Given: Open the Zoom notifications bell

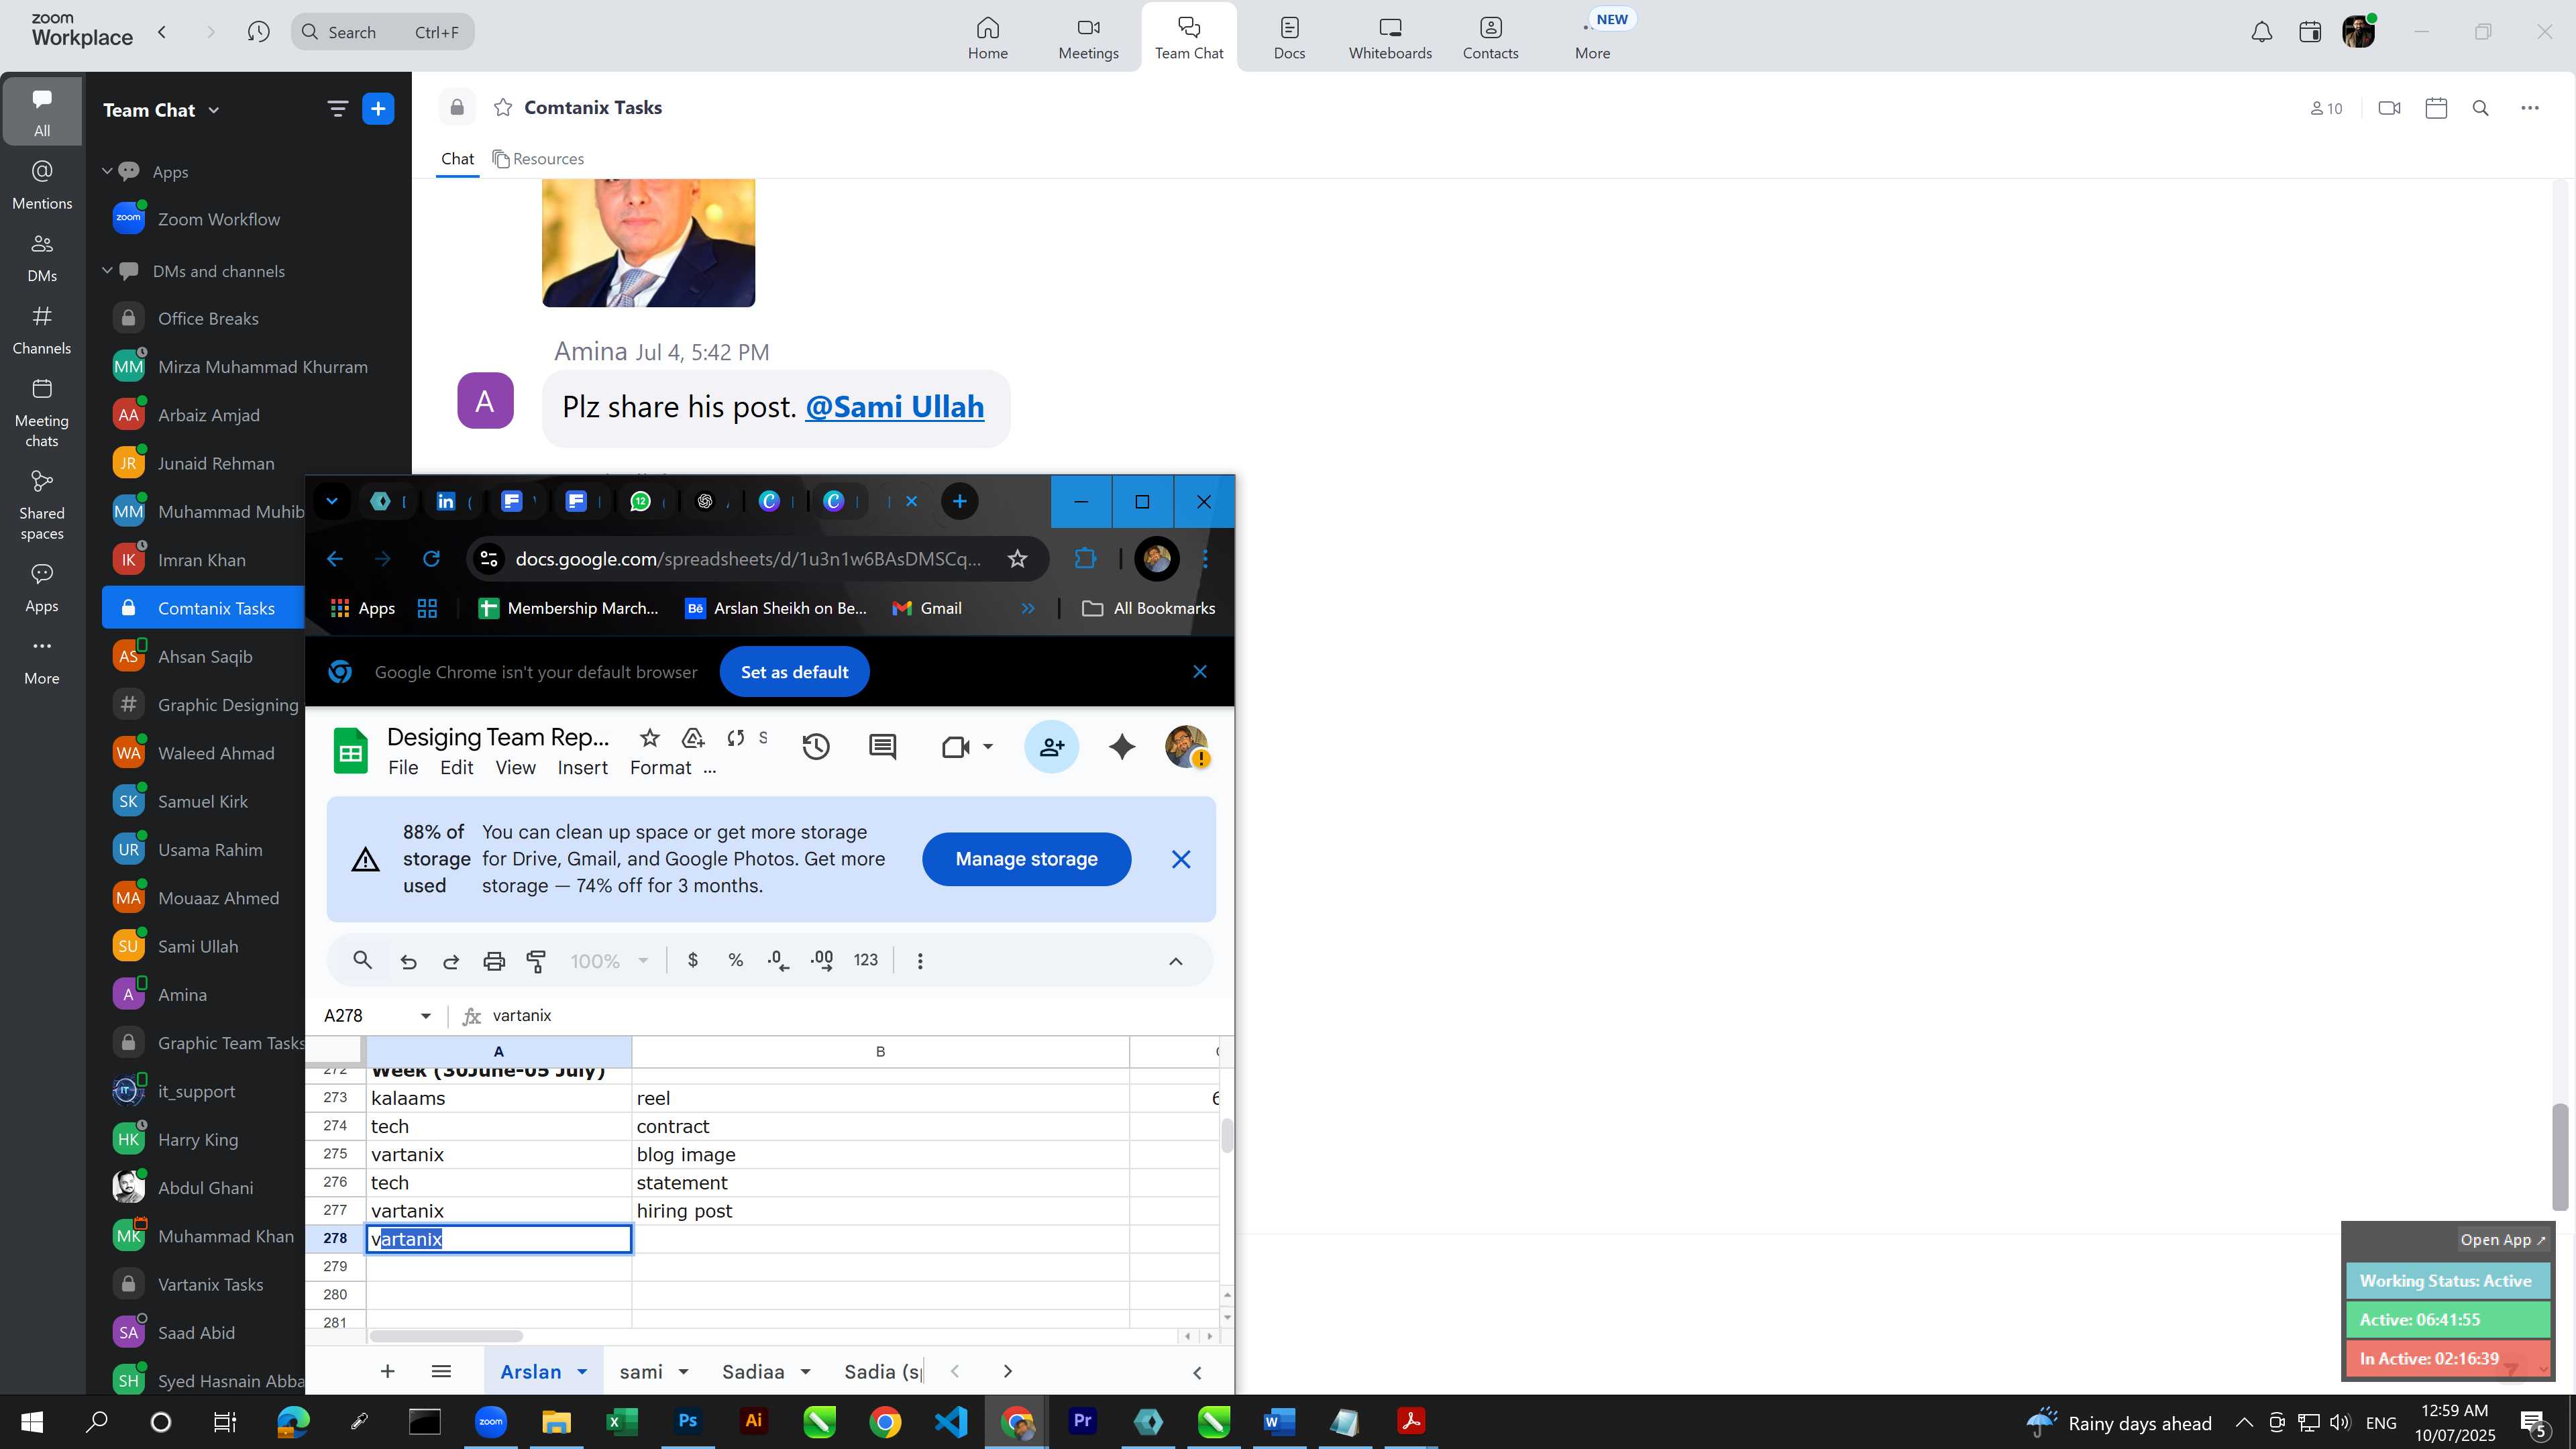Looking at the screenshot, I should (x=2261, y=32).
